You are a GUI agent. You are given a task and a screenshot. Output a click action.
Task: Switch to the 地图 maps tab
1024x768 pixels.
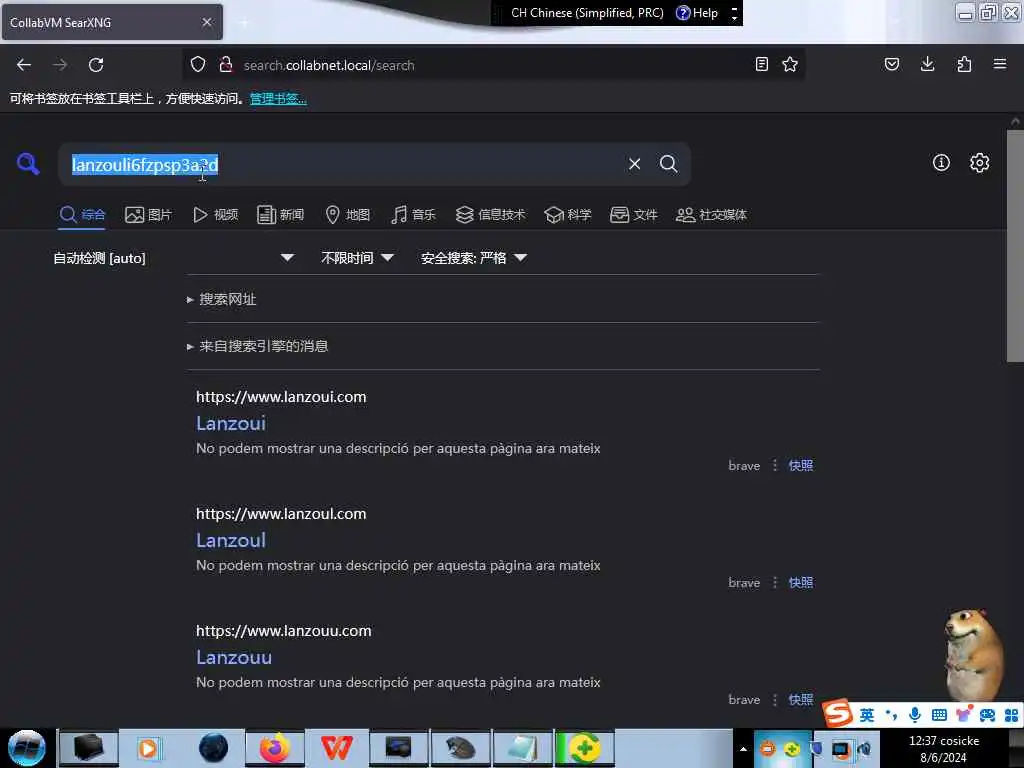point(347,214)
